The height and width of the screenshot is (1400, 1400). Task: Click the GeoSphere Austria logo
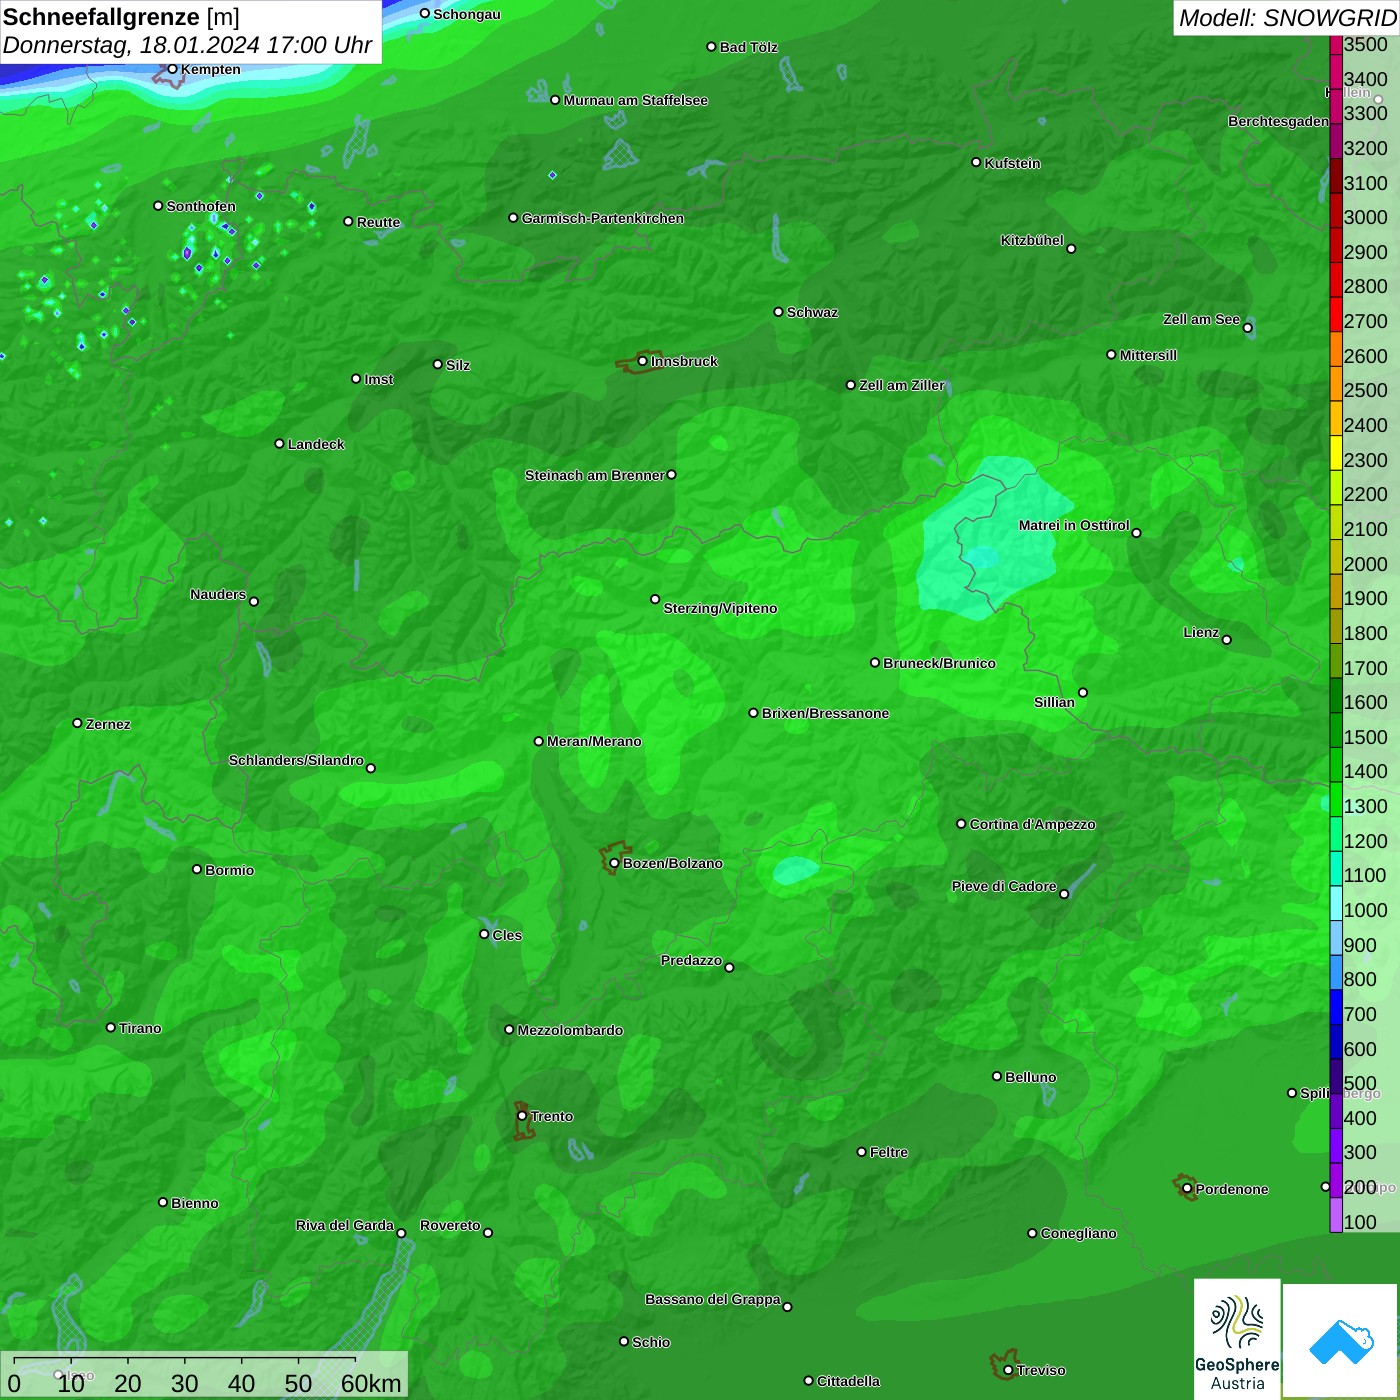coord(1237,1338)
